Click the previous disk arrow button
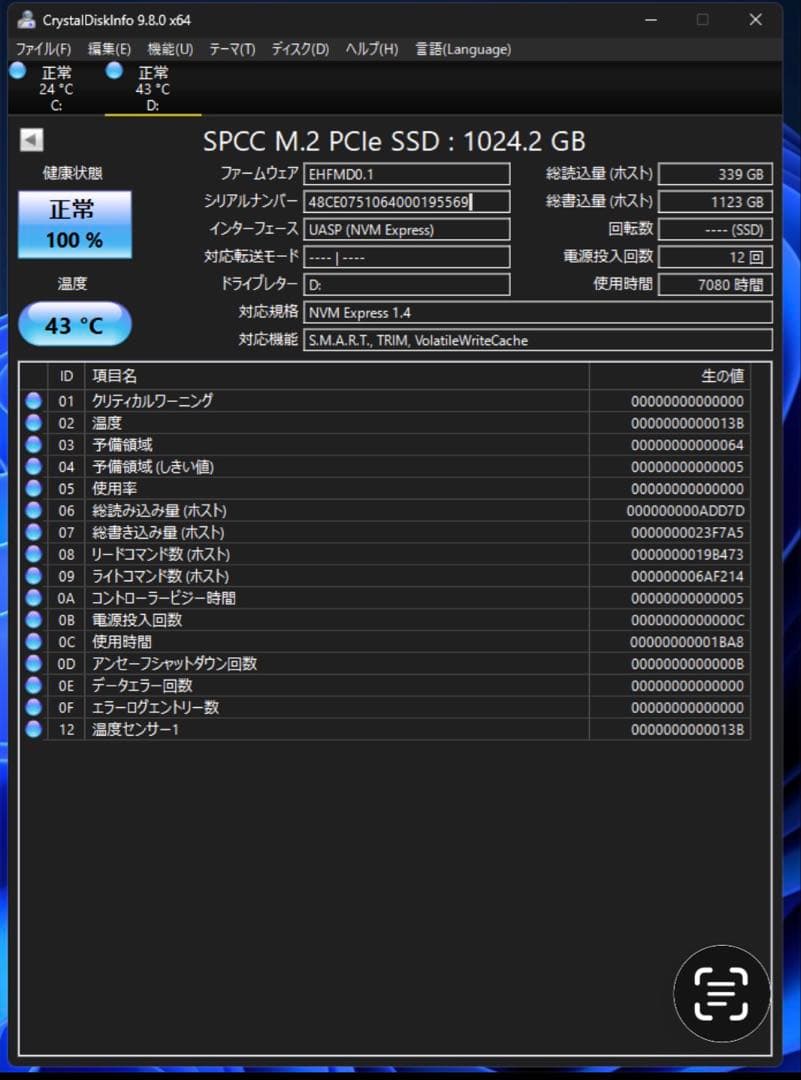Image resolution: width=801 pixels, height=1080 pixels. [31, 140]
